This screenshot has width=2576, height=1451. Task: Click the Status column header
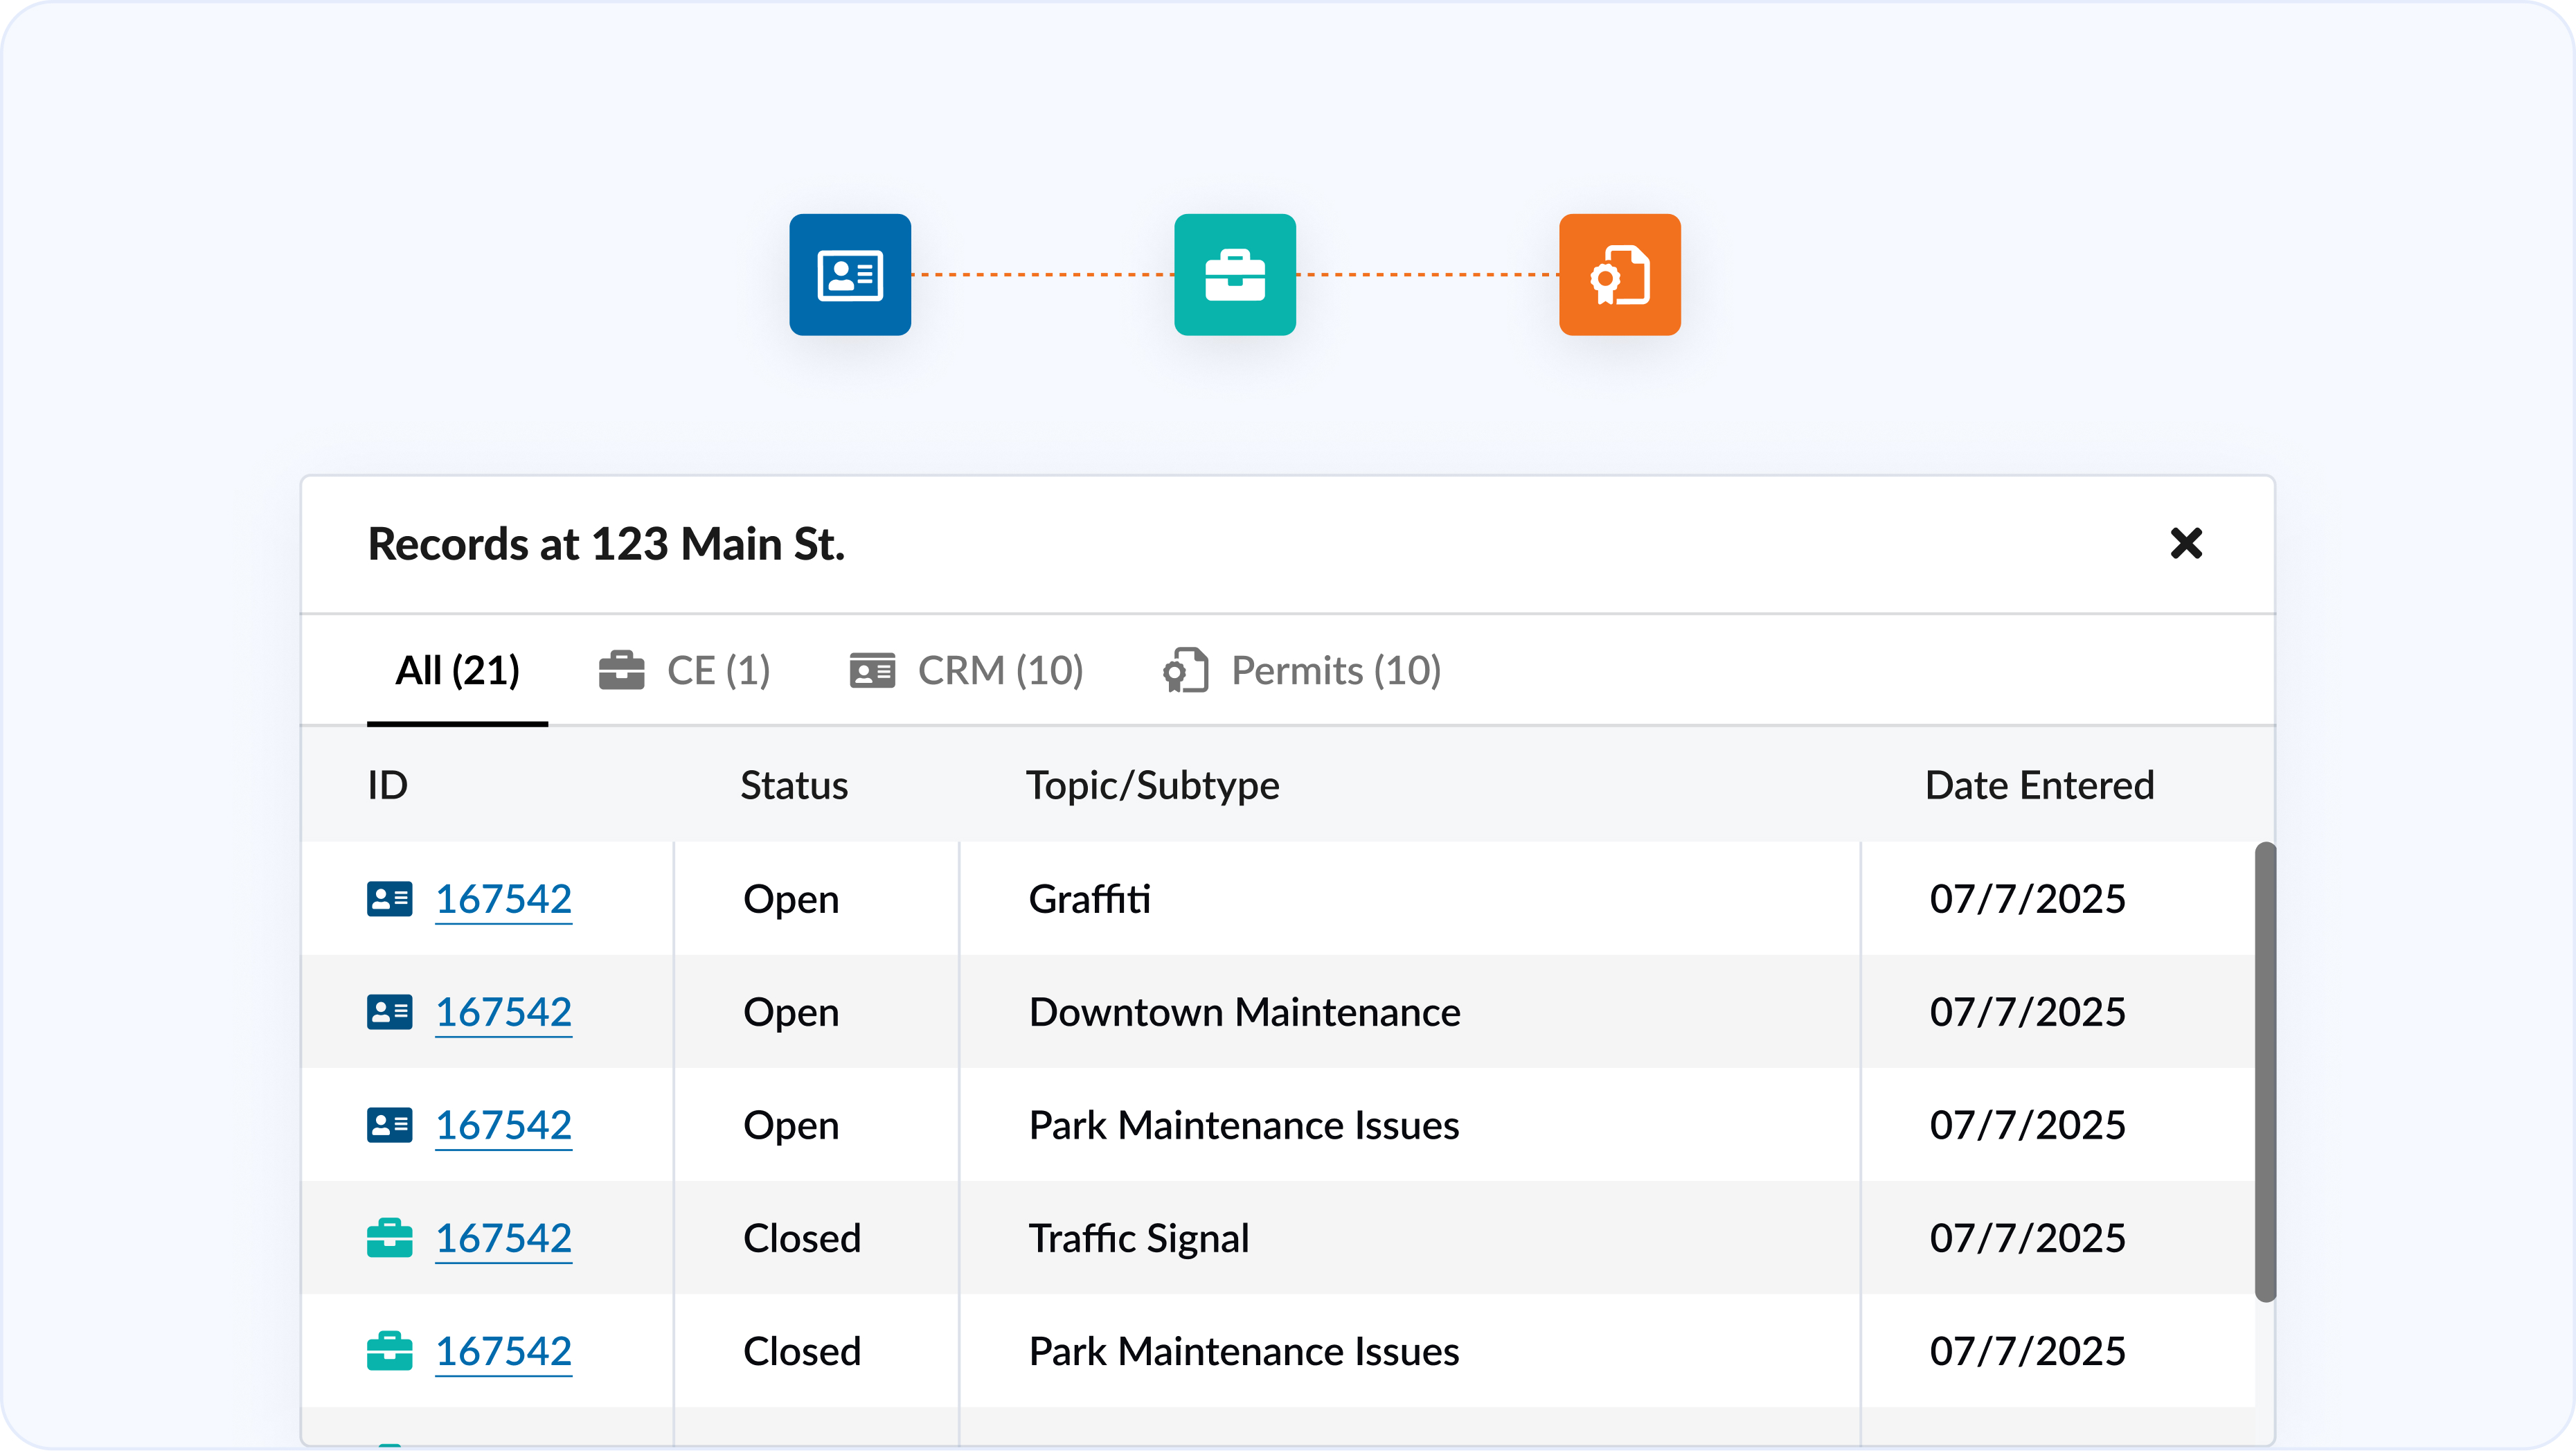793,785
